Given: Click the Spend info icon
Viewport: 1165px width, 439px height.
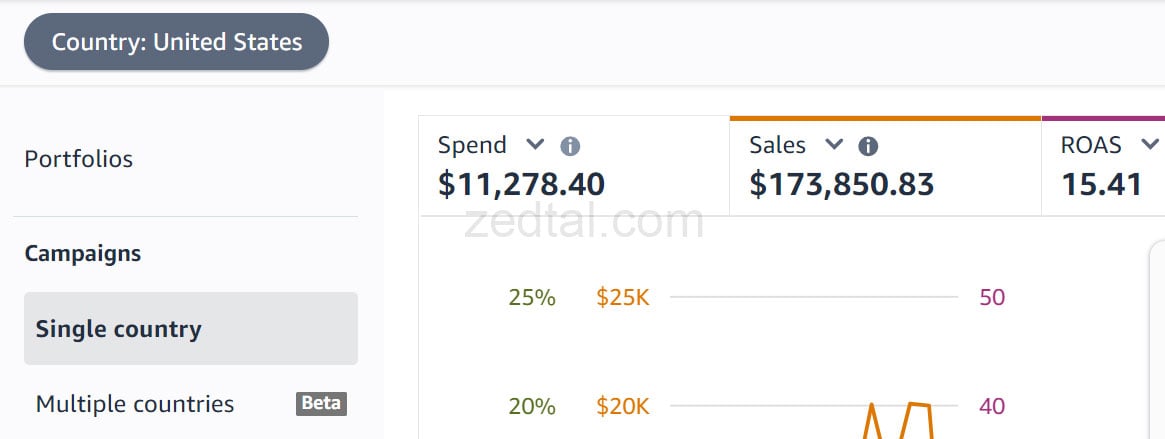Looking at the screenshot, I should (570, 147).
